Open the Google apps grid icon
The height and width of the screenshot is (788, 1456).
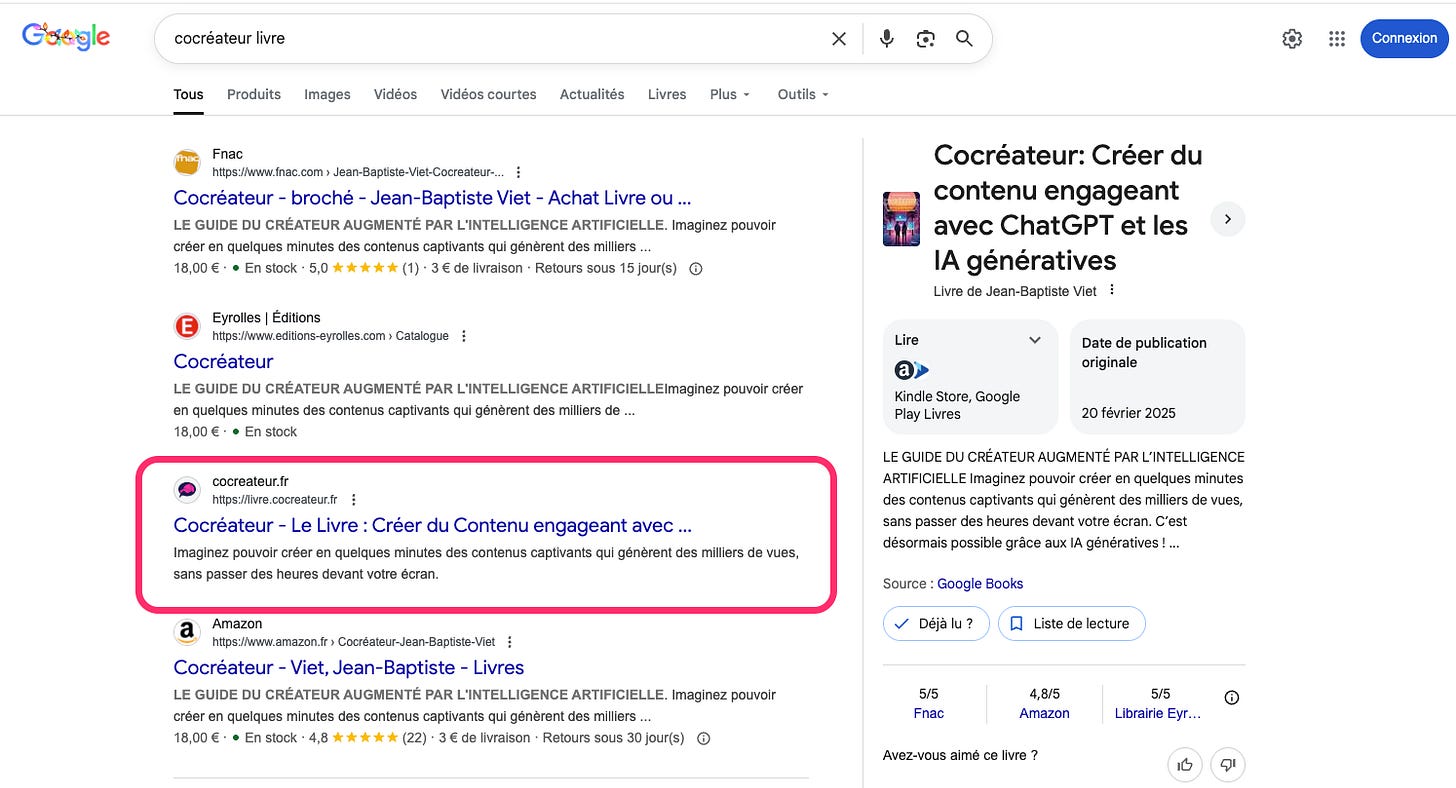coord(1337,39)
